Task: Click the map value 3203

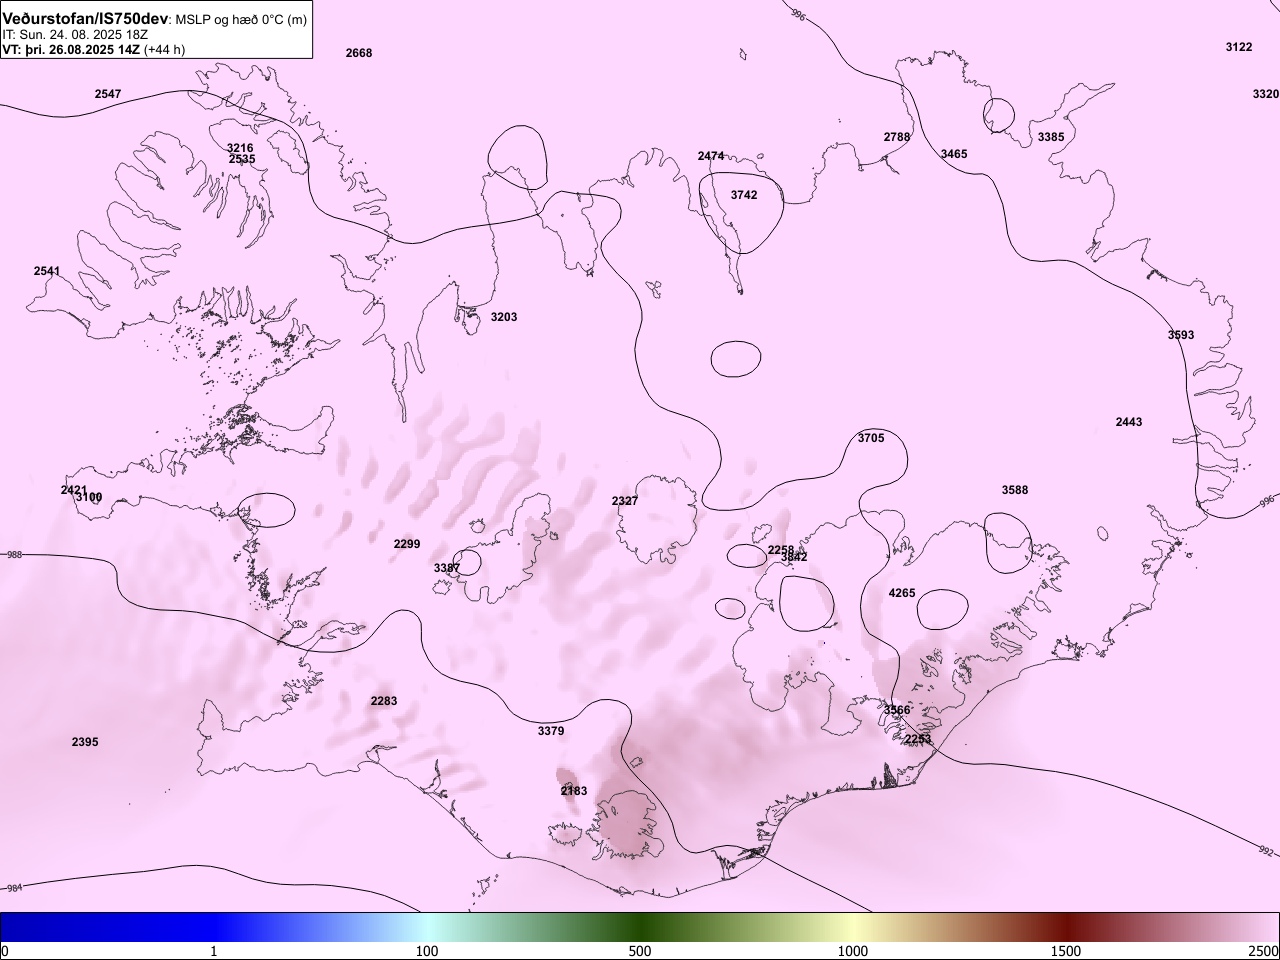Action: coord(504,317)
